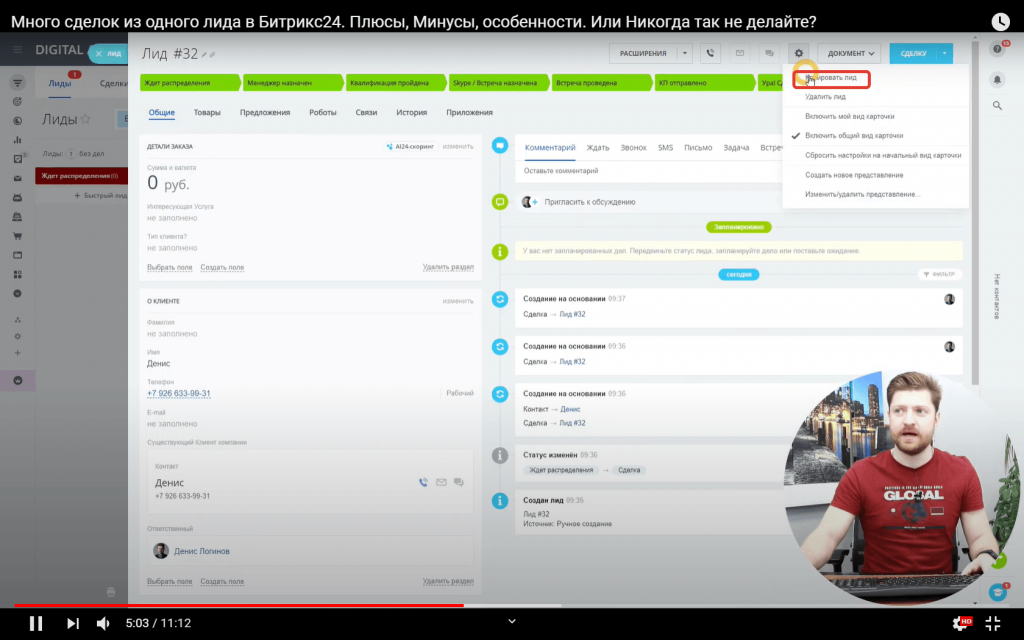The image size is (1024, 640).
Task: Open Изменить/удалить представление entry
Action: [x=862, y=195]
